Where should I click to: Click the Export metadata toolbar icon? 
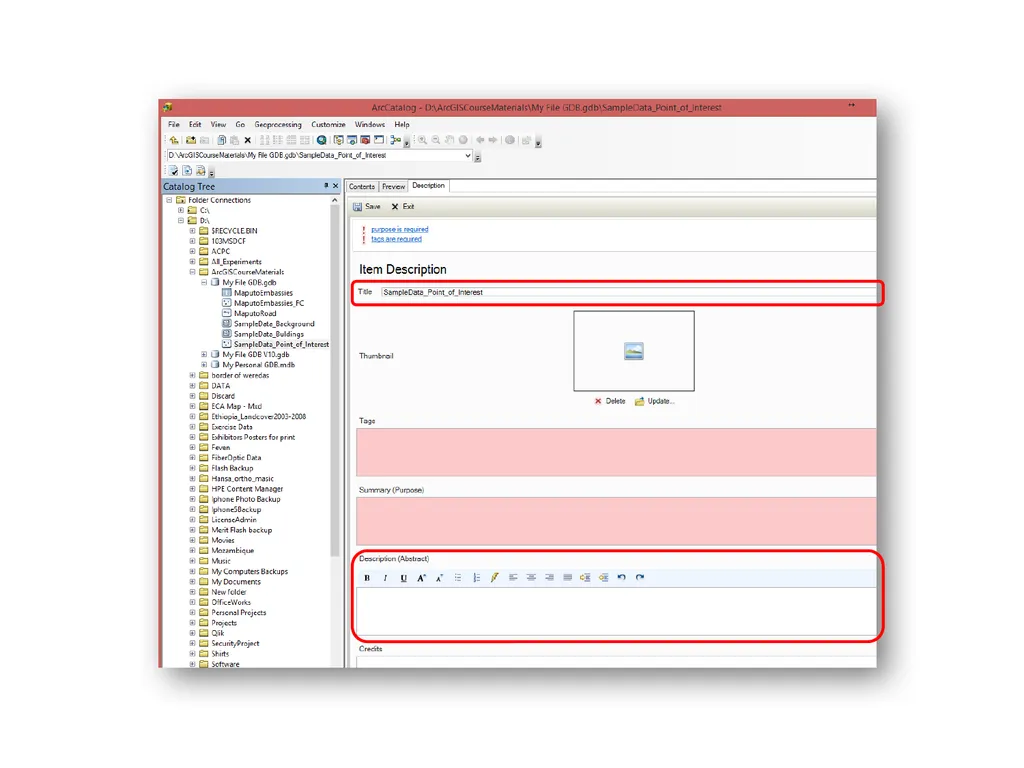(x=187, y=171)
